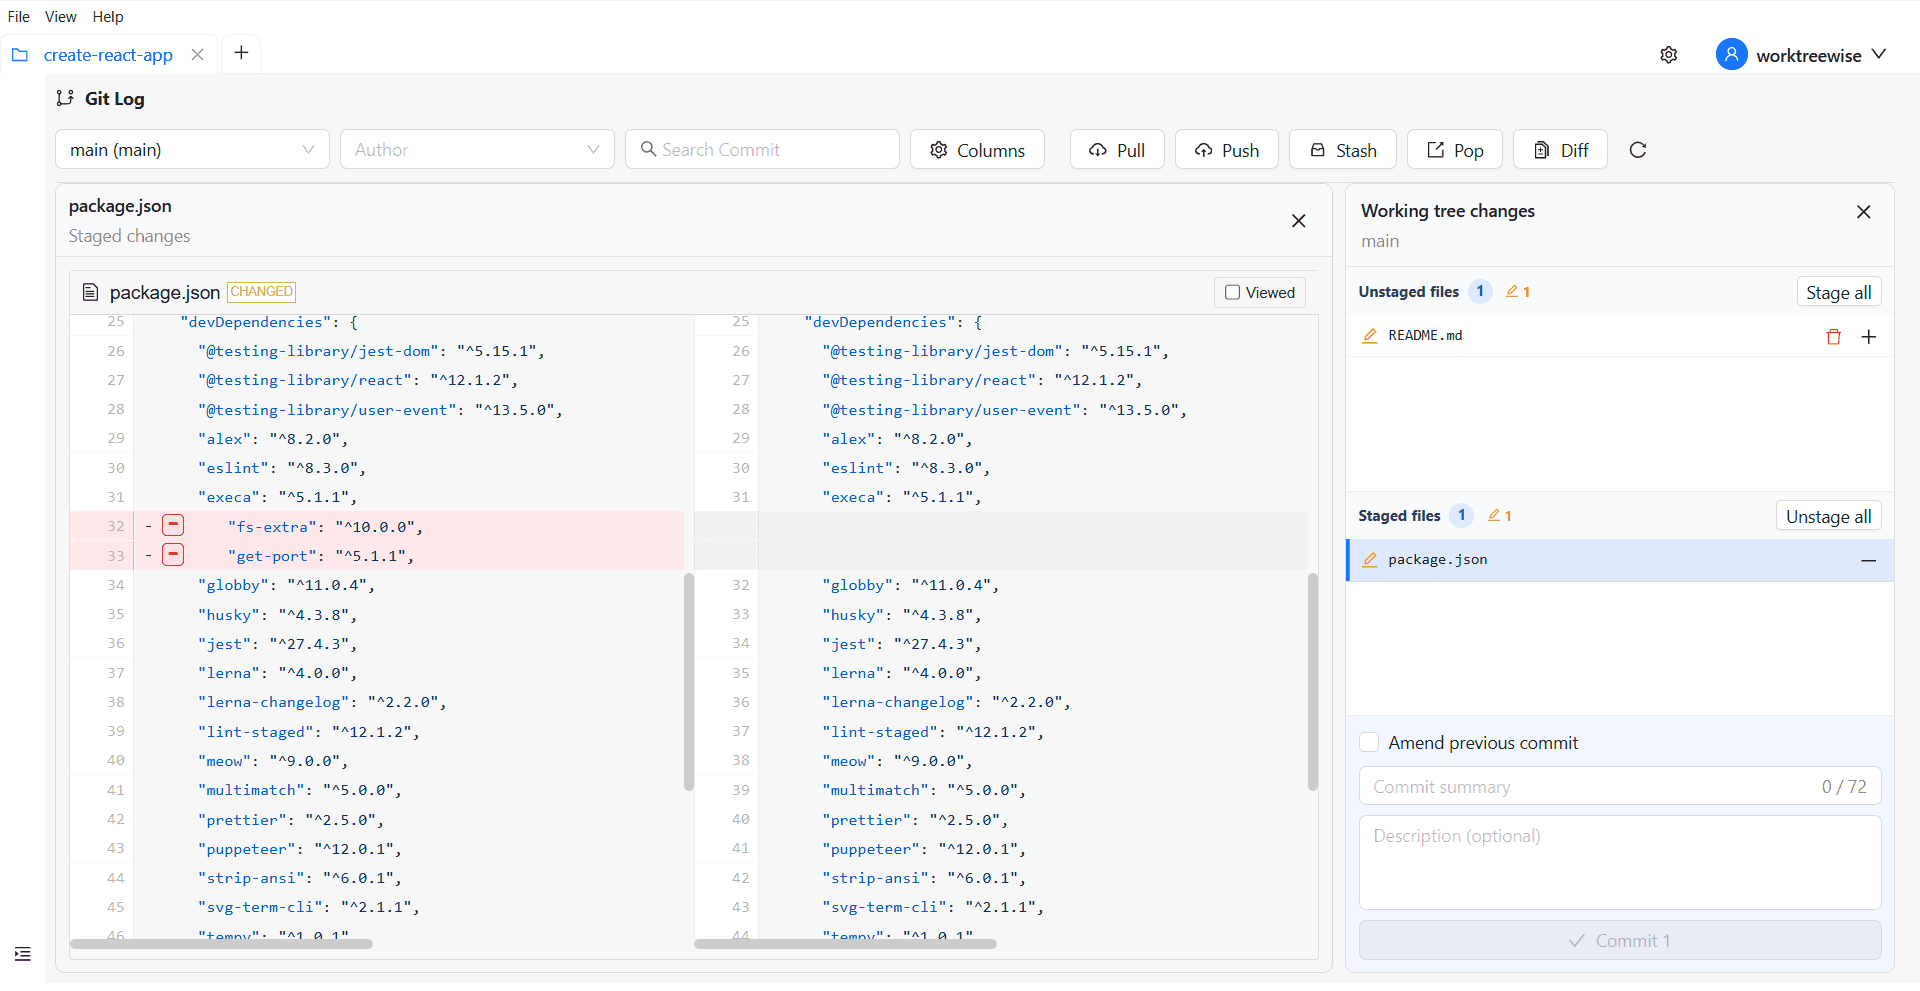Select the create-react-app tab

tap(108, 55)
